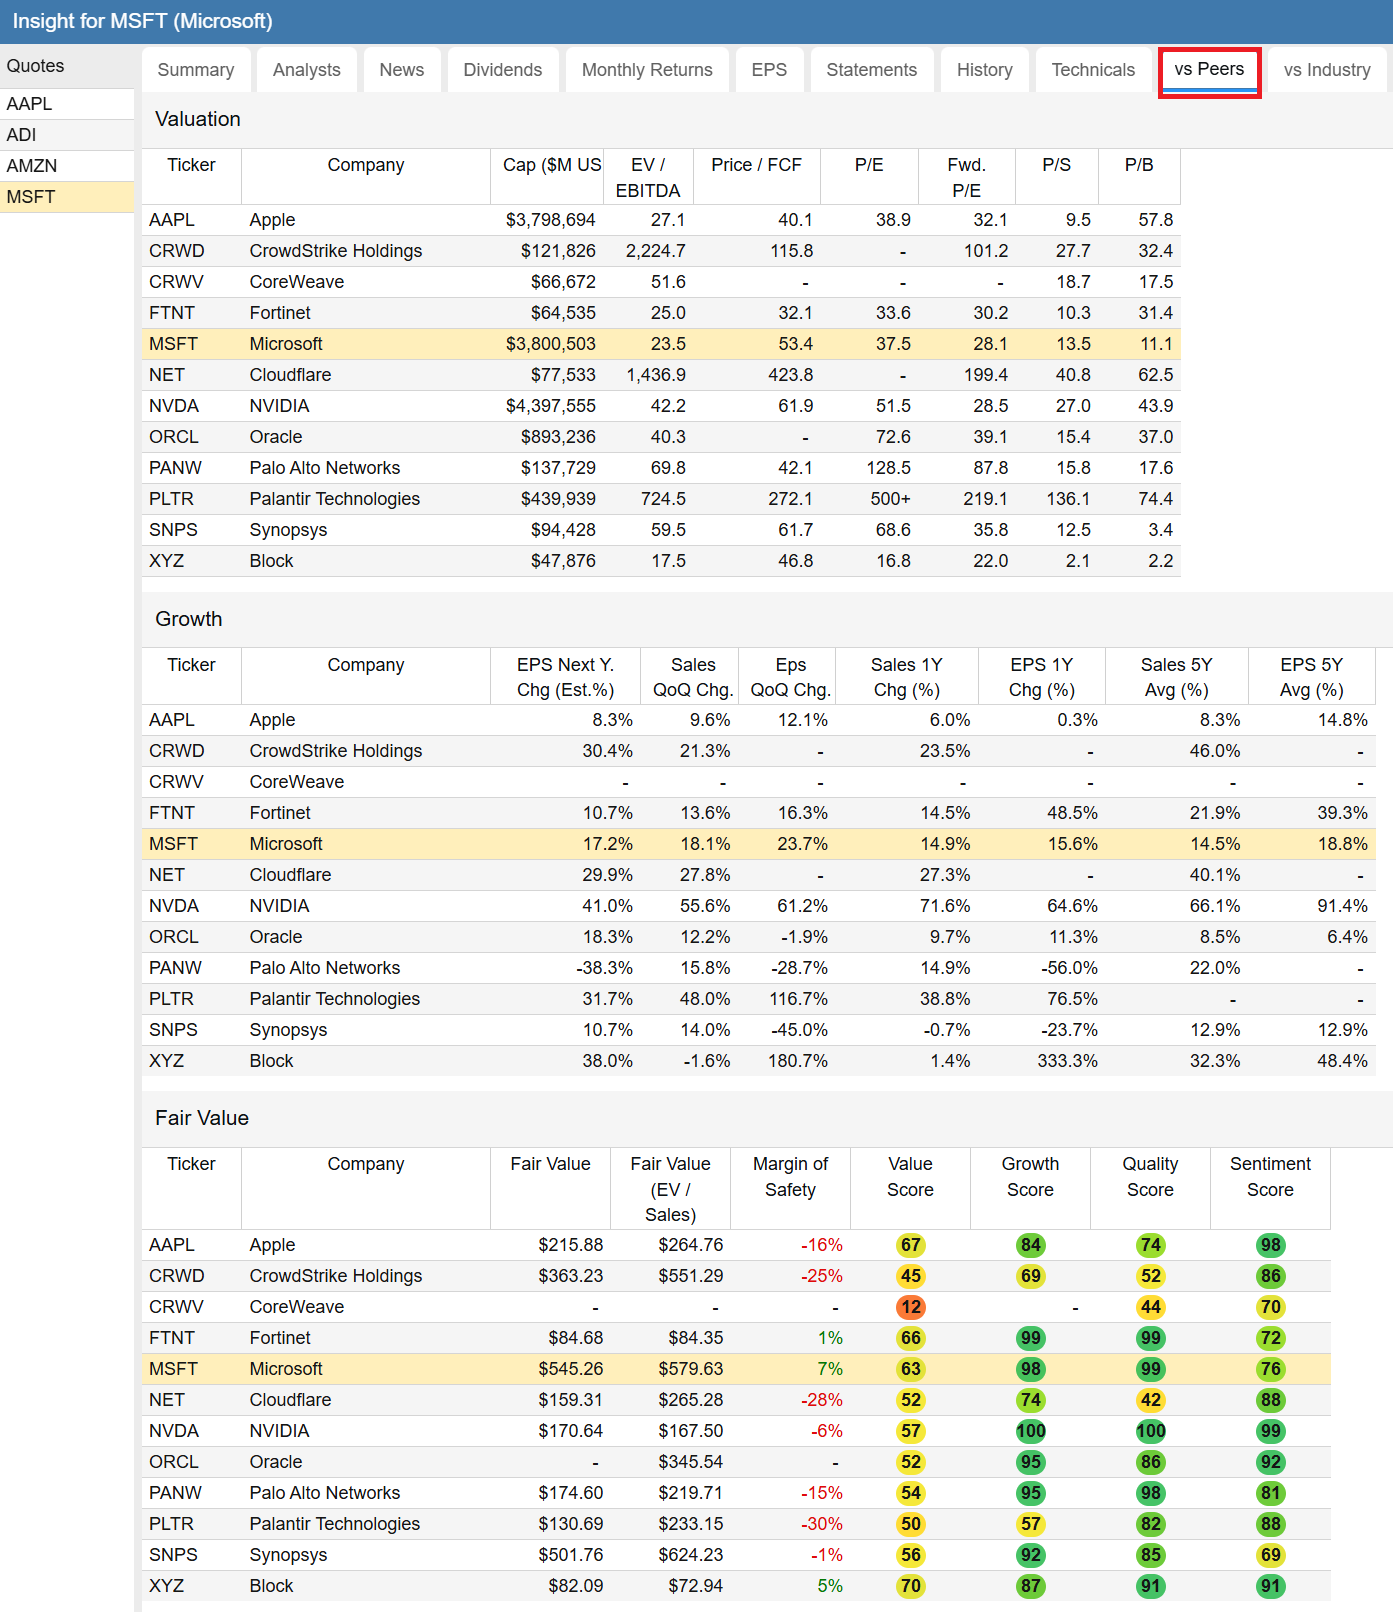Click the Fwd. P/E column header
The width and height of the screenshot is (1393, 1612).
point(966,177)
